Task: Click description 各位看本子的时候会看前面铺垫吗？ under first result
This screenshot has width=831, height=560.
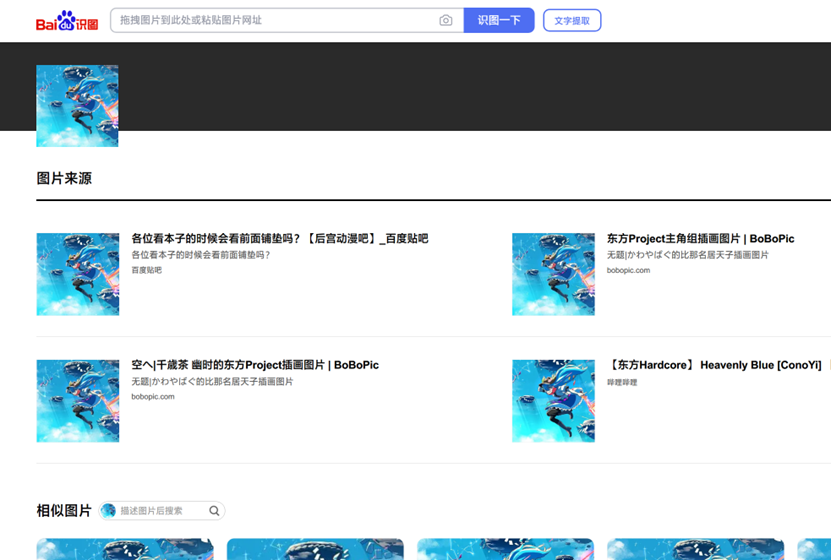Action: click(x=201, y=255)
